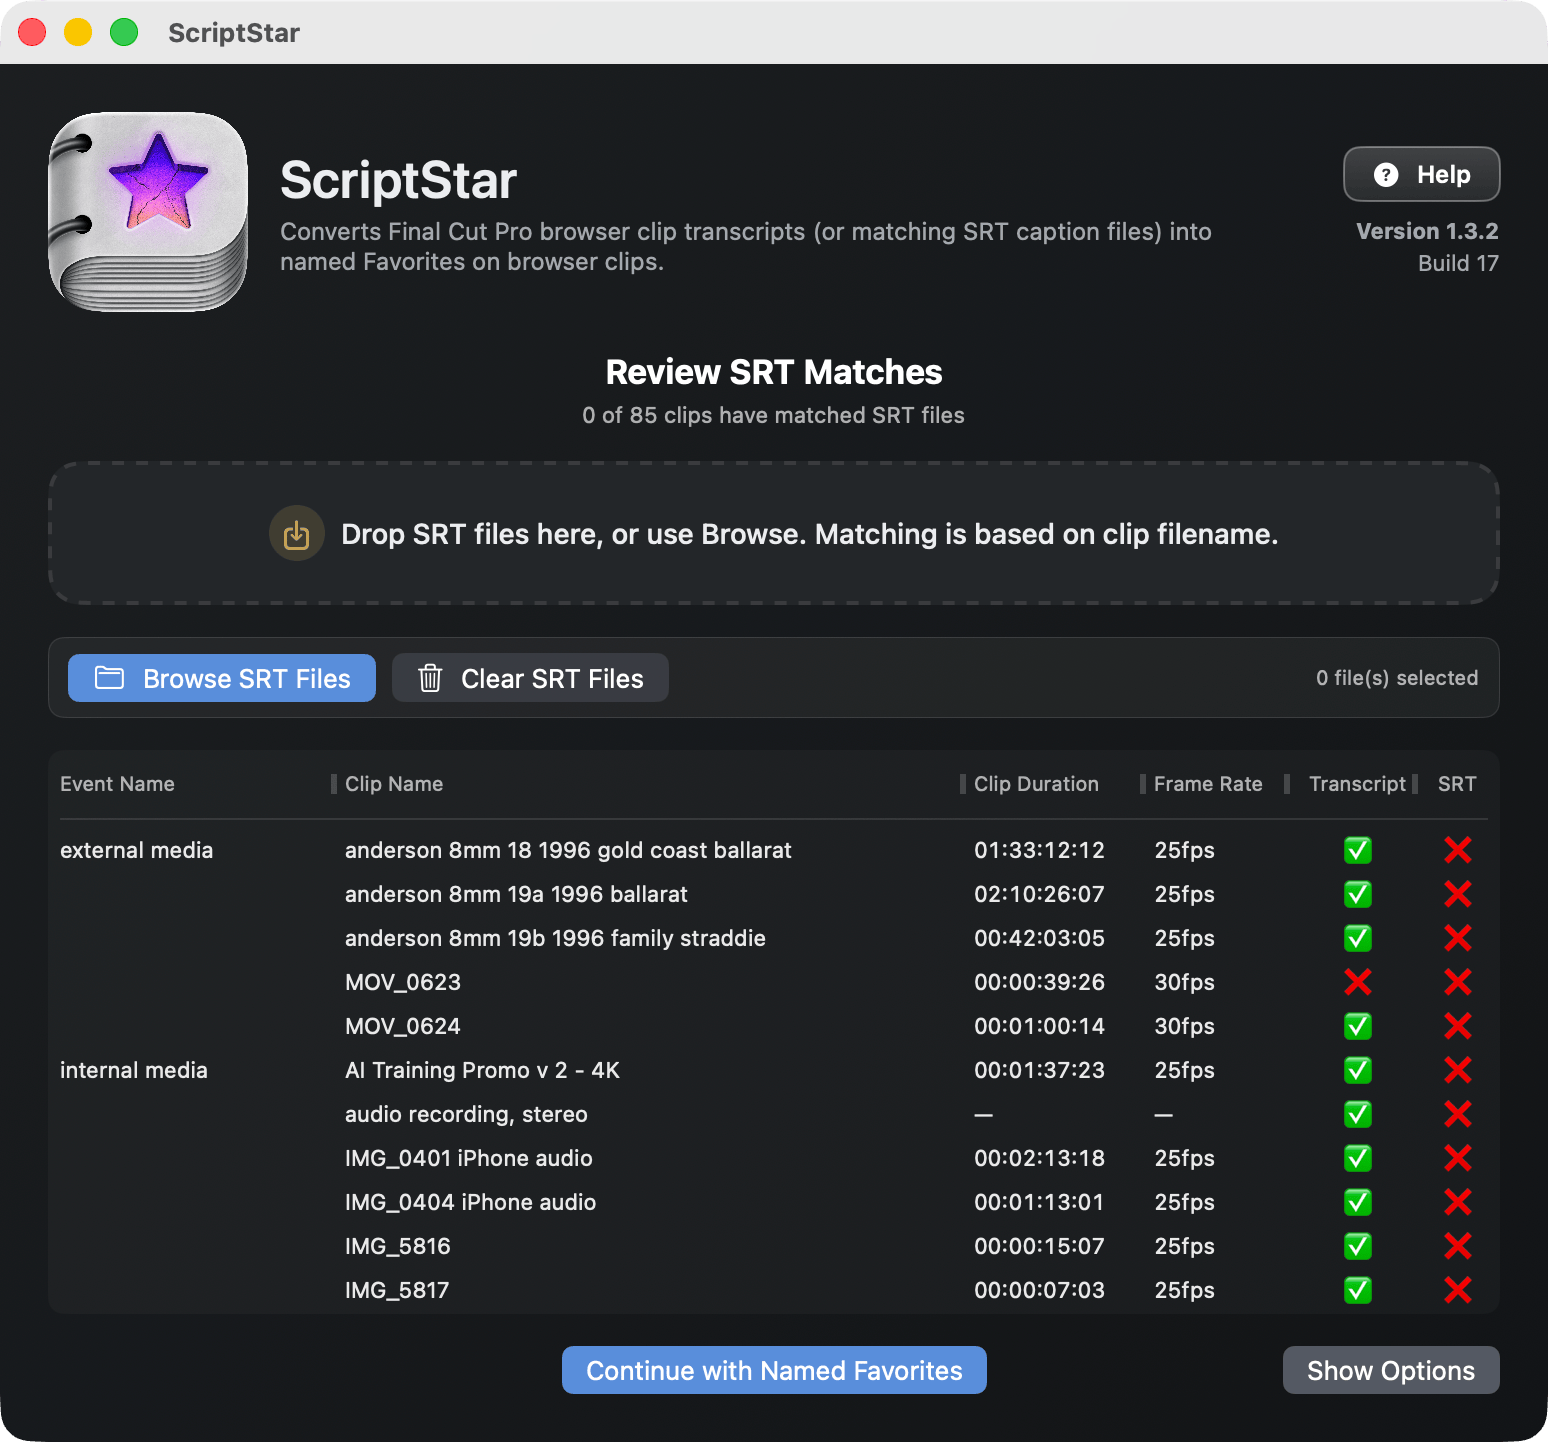Sort by the Clip Name column header
Image resolution: width=1548 pixels, height=1442 pixels.
394,784
